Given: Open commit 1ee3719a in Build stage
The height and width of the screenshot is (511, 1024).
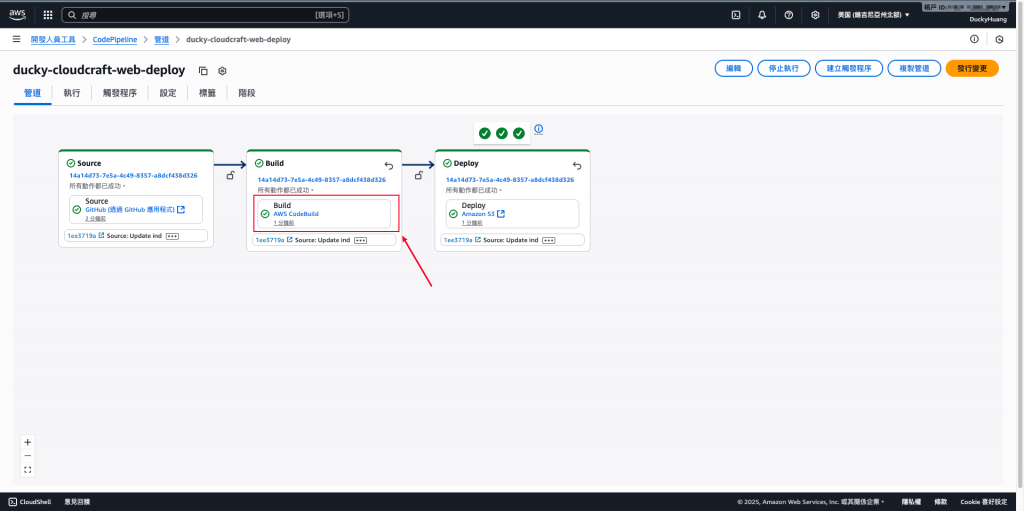Looking at the screenshot, I should 274,240.
